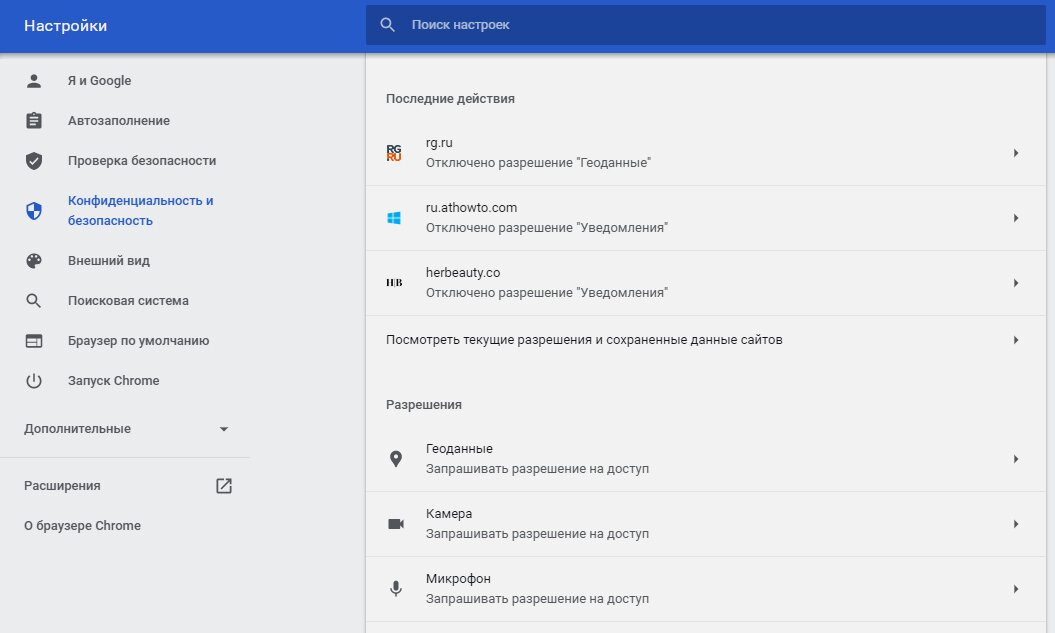The image size is (1055, 633).
Task: Click the Микрофон permission label
Action: click(458, 579)
